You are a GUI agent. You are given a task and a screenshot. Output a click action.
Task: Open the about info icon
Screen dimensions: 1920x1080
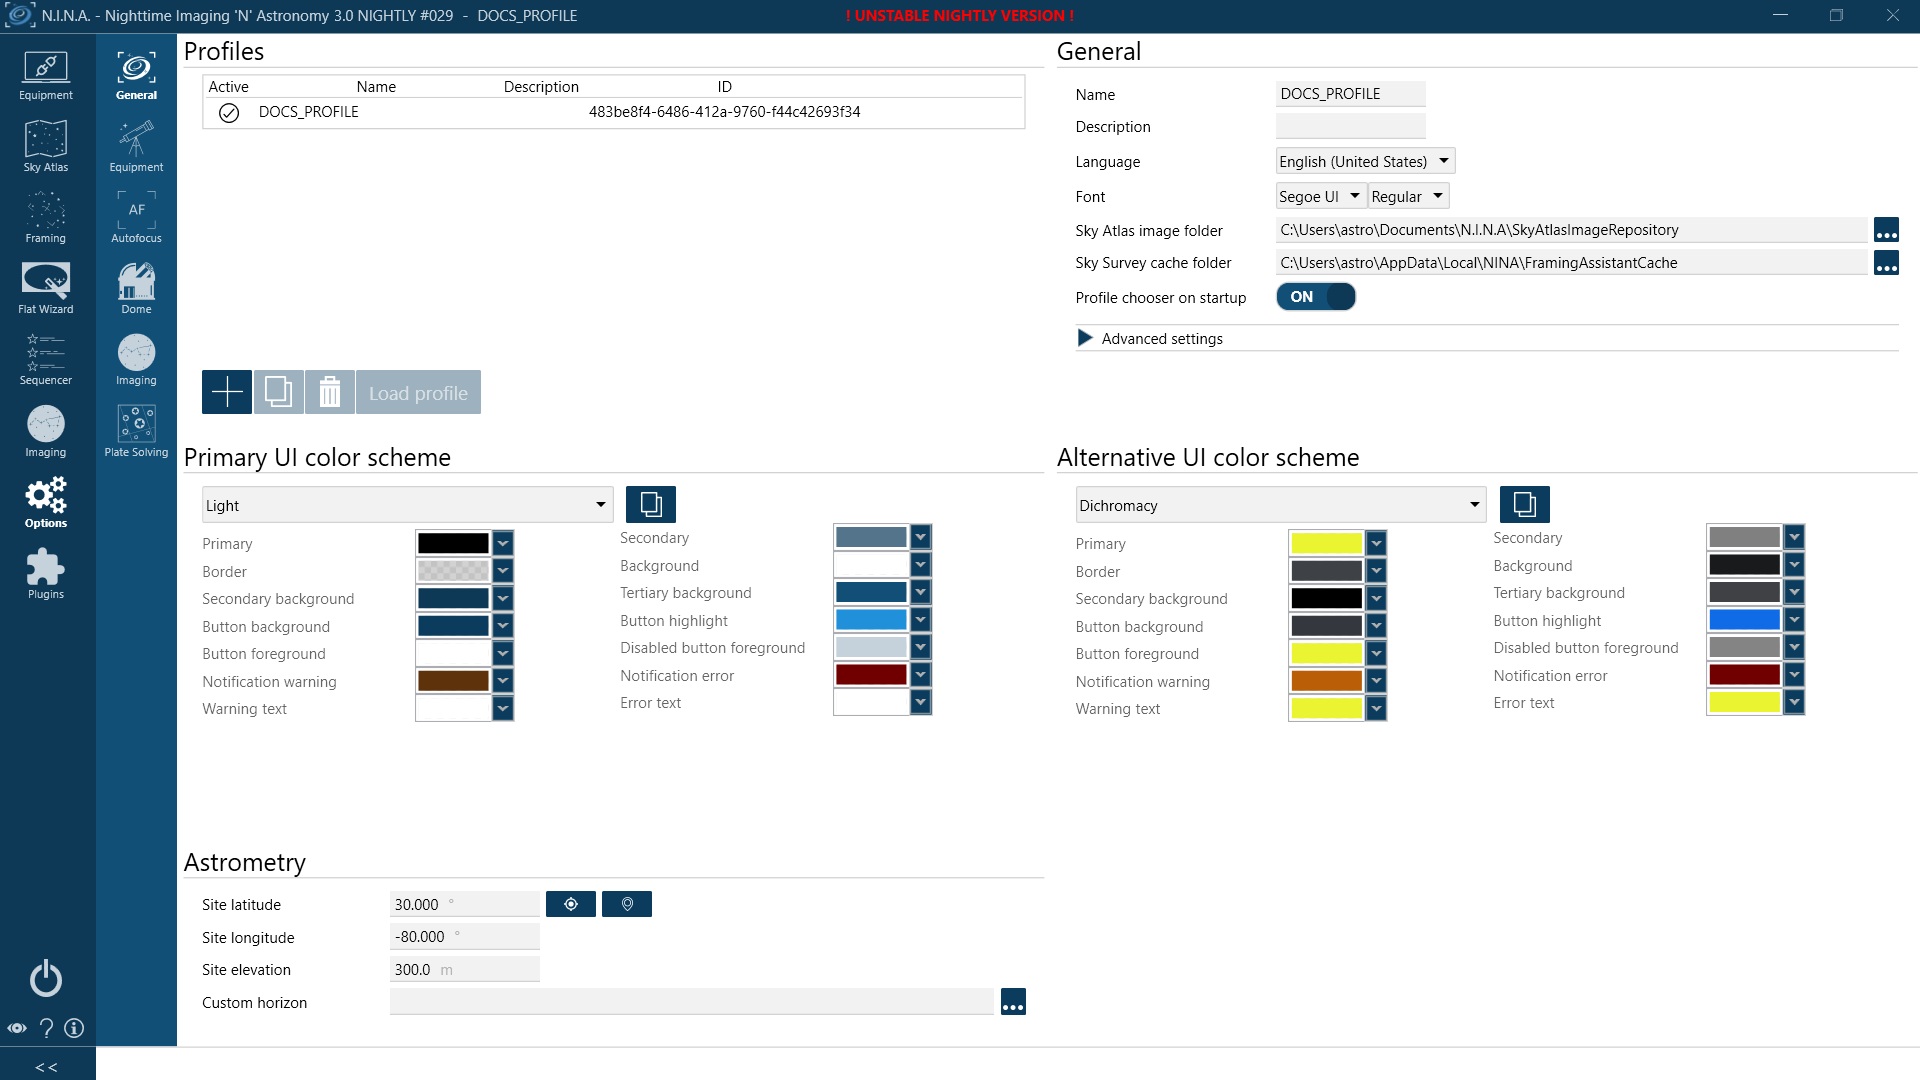(x=74, y=1028)
